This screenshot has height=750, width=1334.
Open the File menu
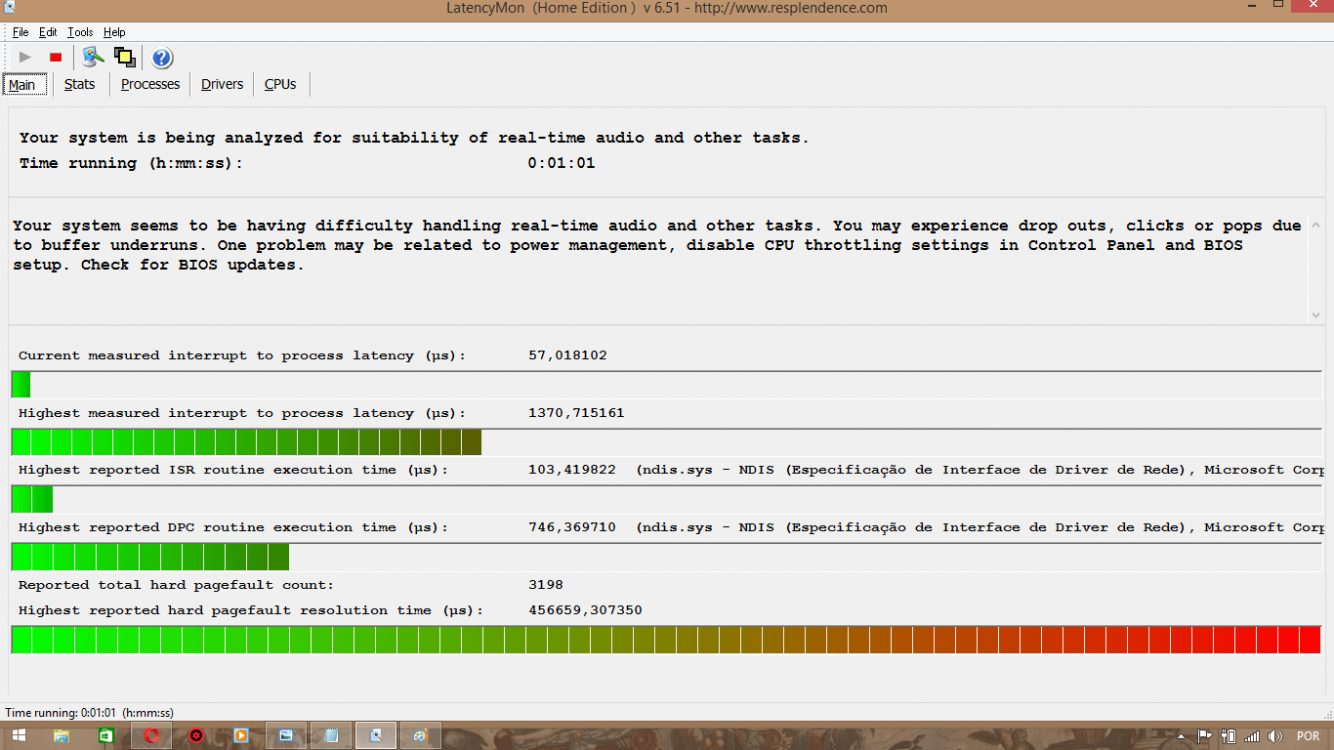coord(20,32)
